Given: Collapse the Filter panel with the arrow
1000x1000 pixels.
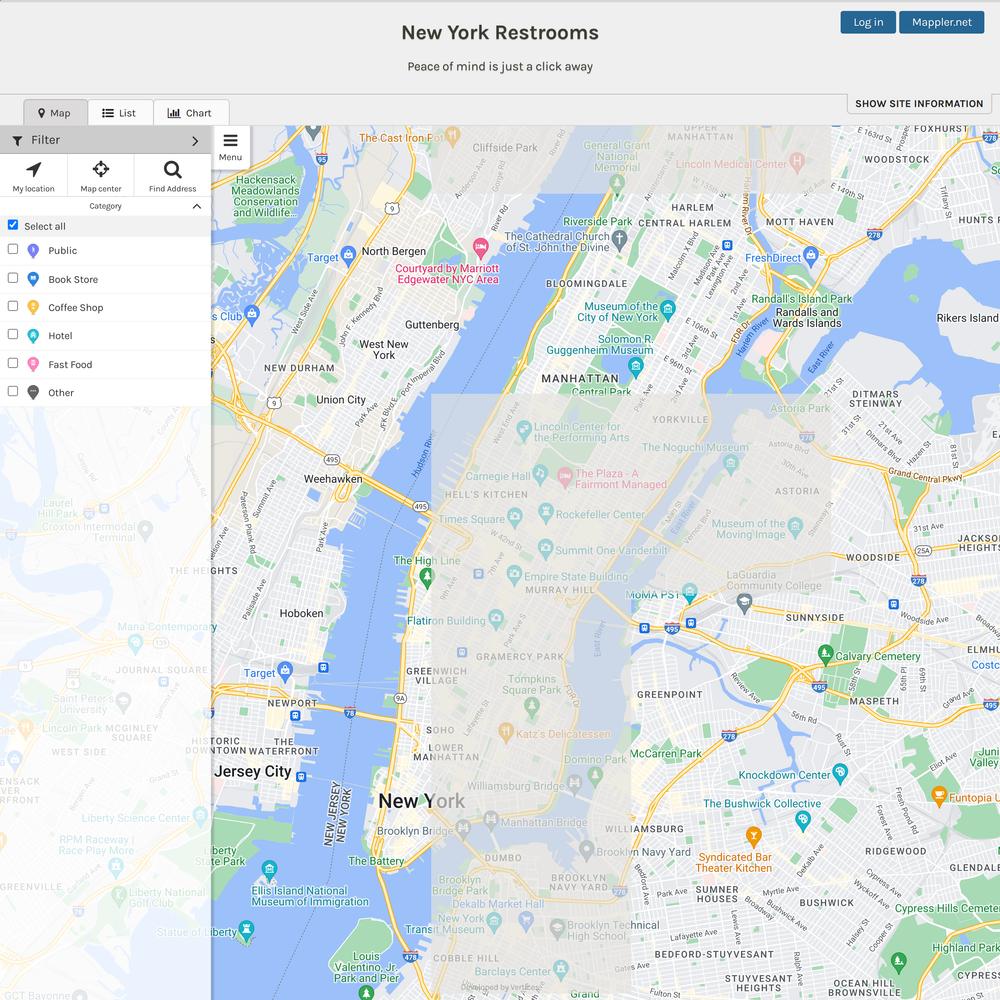Looking at the screenshot, I should click(195, 141).
